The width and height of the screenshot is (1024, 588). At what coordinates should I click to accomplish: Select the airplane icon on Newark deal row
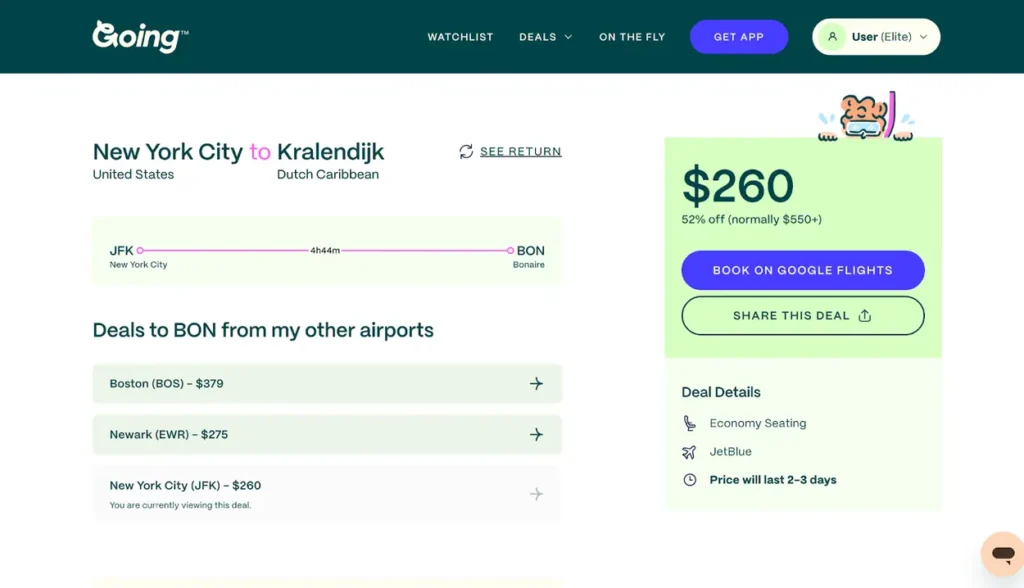coord(537,434)
